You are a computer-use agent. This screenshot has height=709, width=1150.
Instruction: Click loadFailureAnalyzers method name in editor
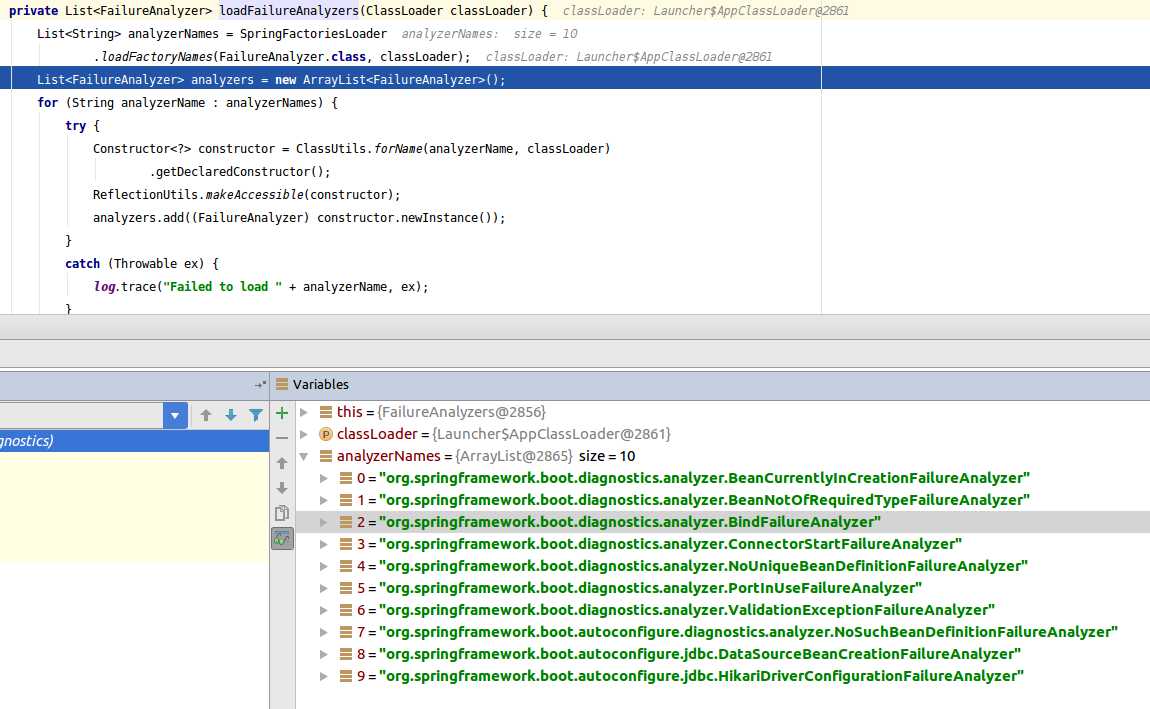pyautogui.click(x=289, y=10)
